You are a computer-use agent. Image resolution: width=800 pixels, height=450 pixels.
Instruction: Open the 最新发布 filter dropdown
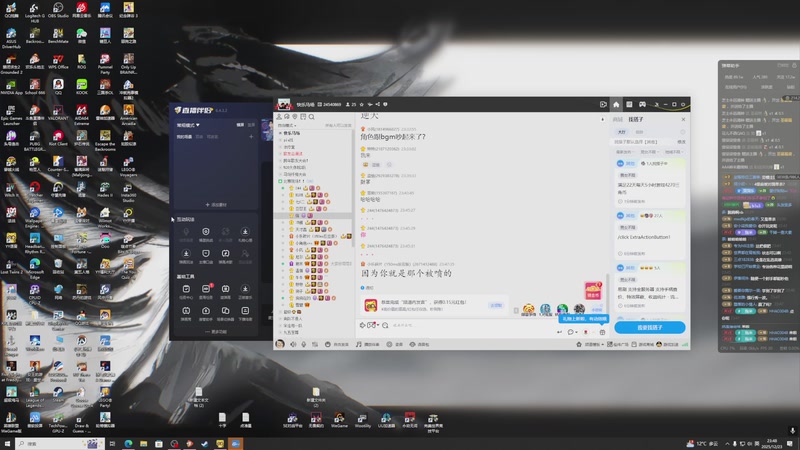click(x=624, y=152)
